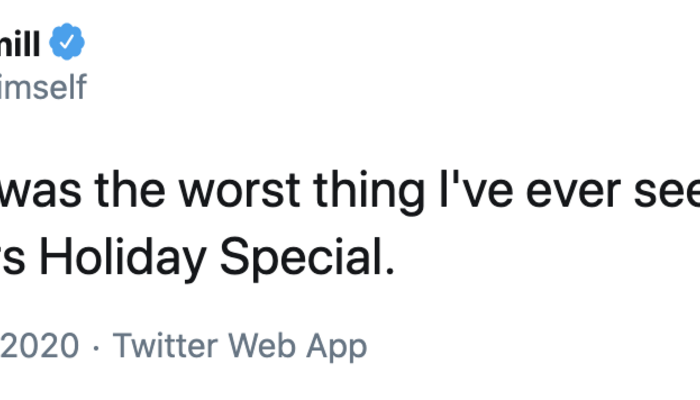Screen dimensions: 700x400
Task: Open the handle ending in "imself"
Action: pos(42,87)
